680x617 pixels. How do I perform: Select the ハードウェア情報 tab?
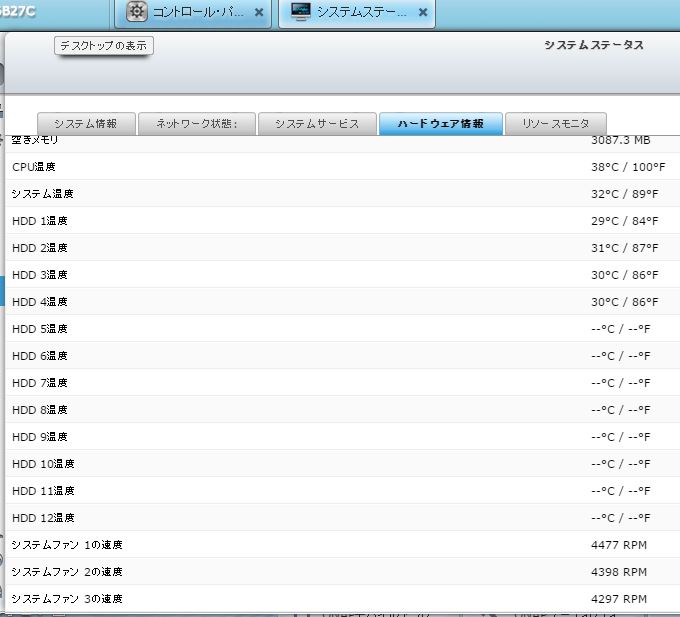tap(441, 124)
